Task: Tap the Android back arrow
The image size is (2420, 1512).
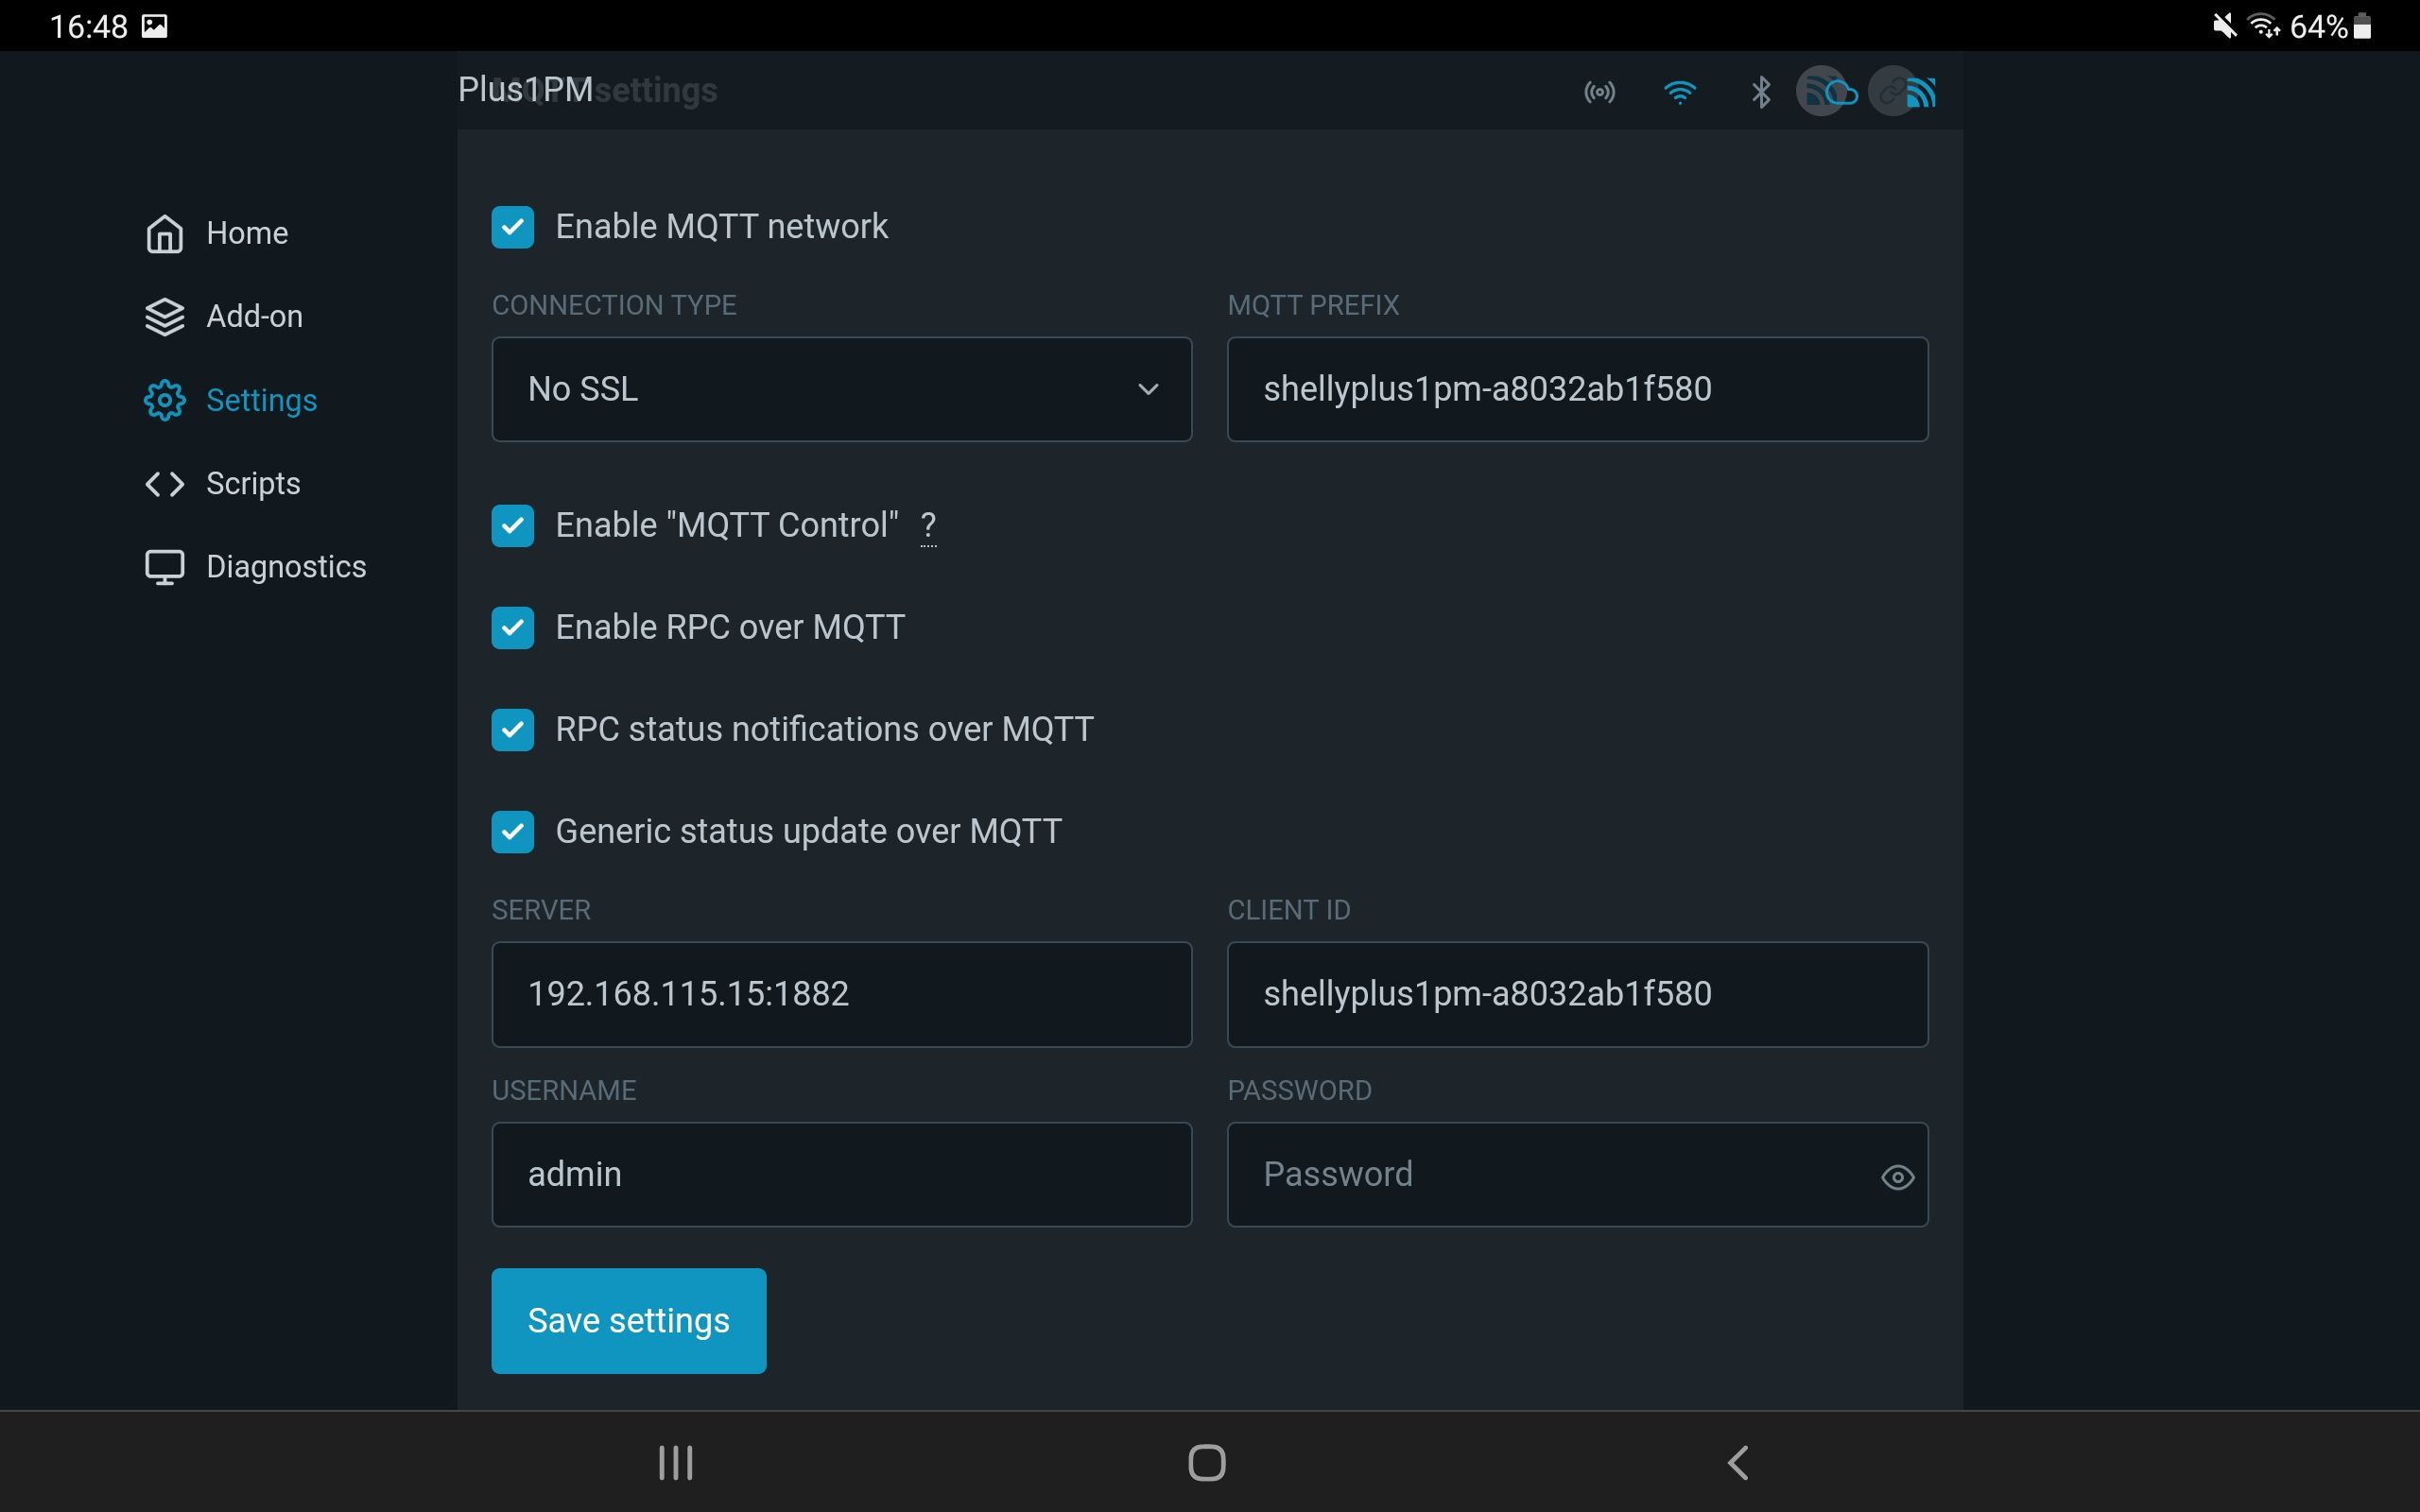Action: tap(1738, 1462)
